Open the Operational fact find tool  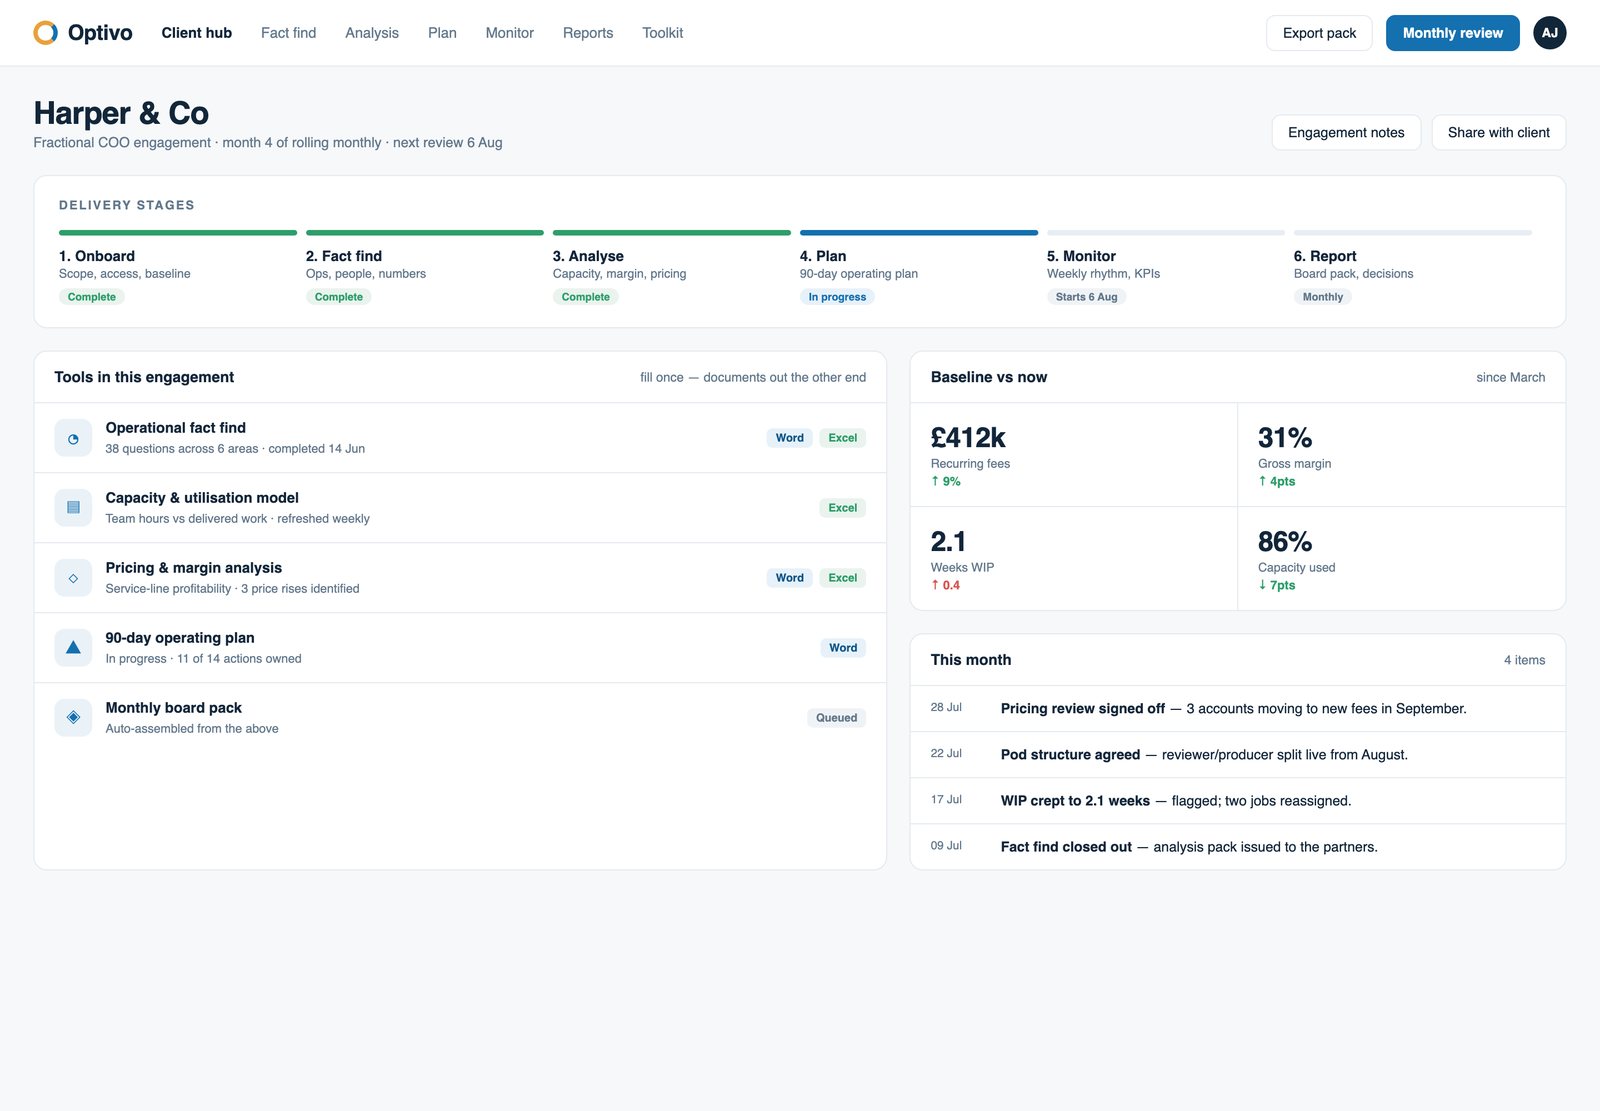[x=460, y=438]
